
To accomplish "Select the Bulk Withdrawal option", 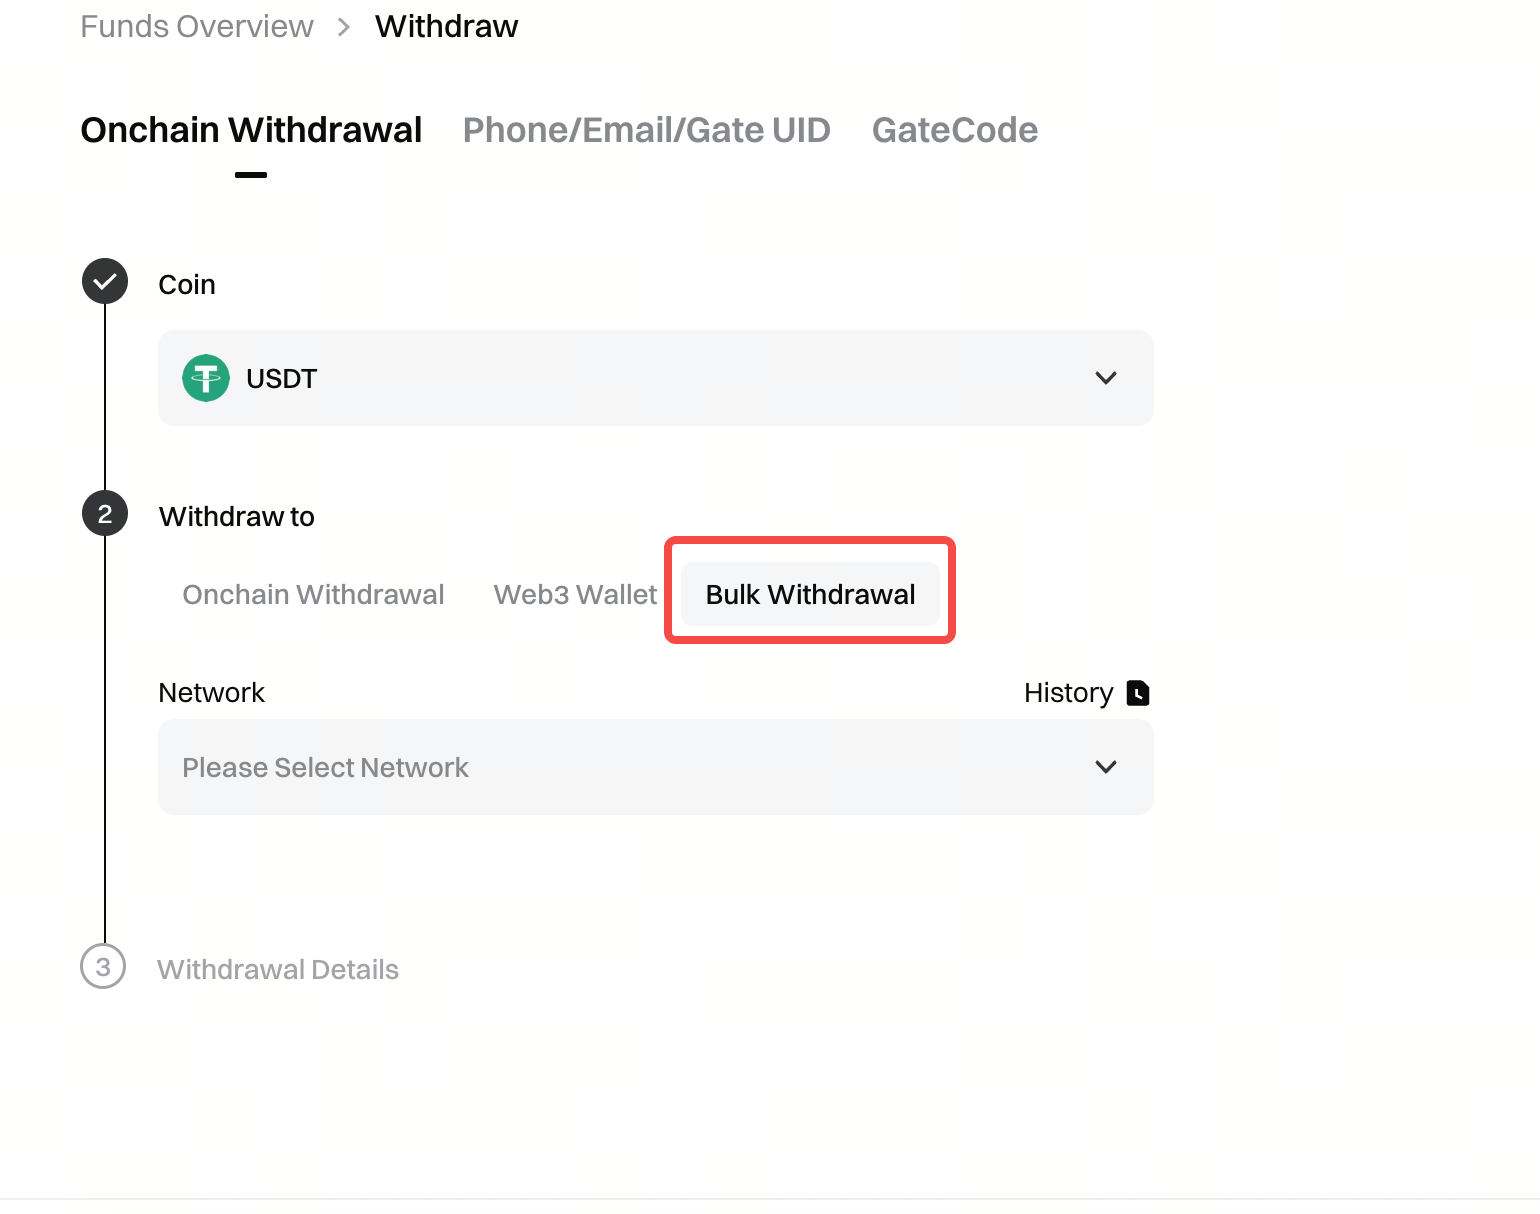I will click(810, 595).
